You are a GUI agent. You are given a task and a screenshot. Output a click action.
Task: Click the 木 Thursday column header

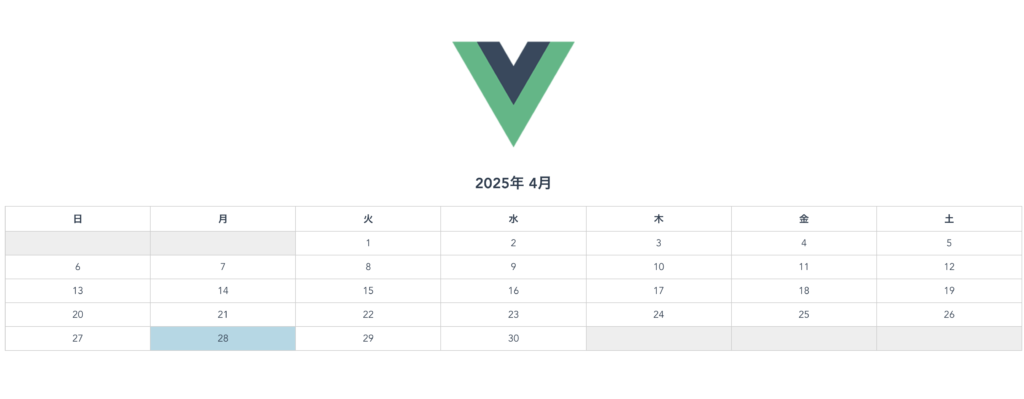click(659, 219)
